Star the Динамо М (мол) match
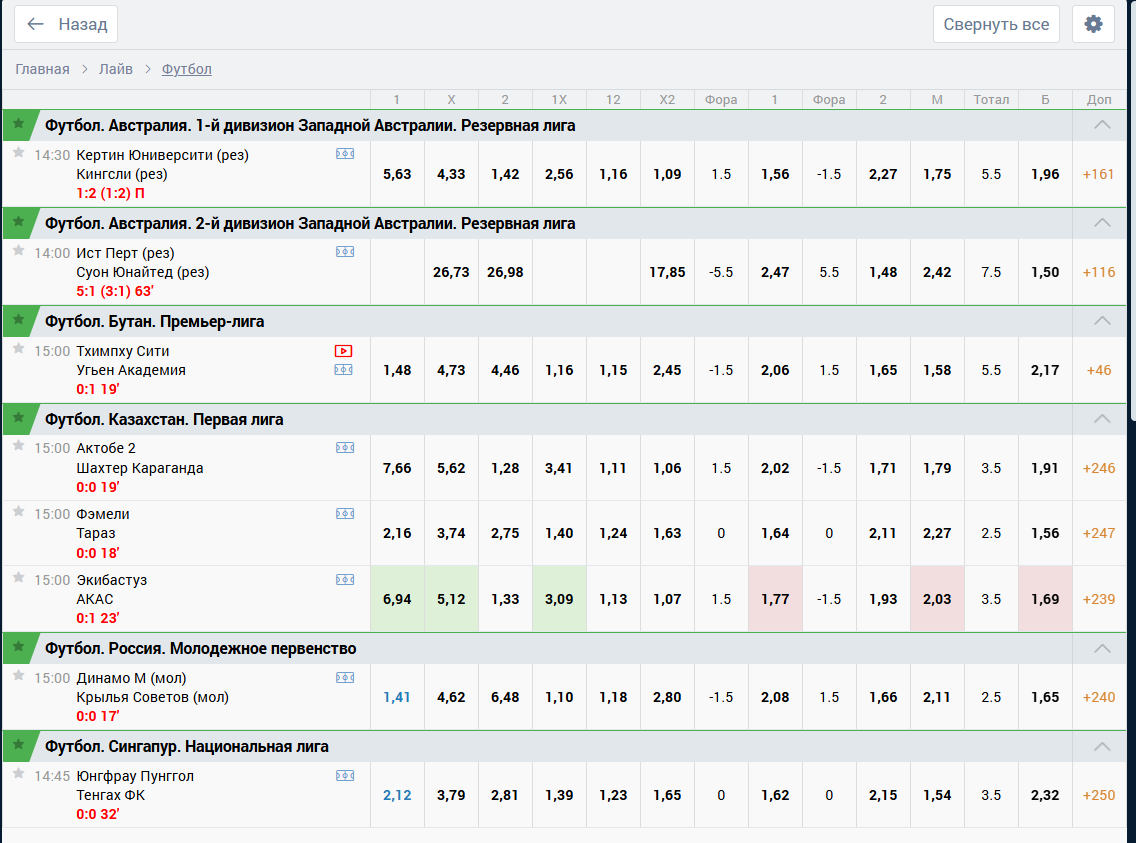The height and width of the screenshot is (843, 1136). (19, 676)
